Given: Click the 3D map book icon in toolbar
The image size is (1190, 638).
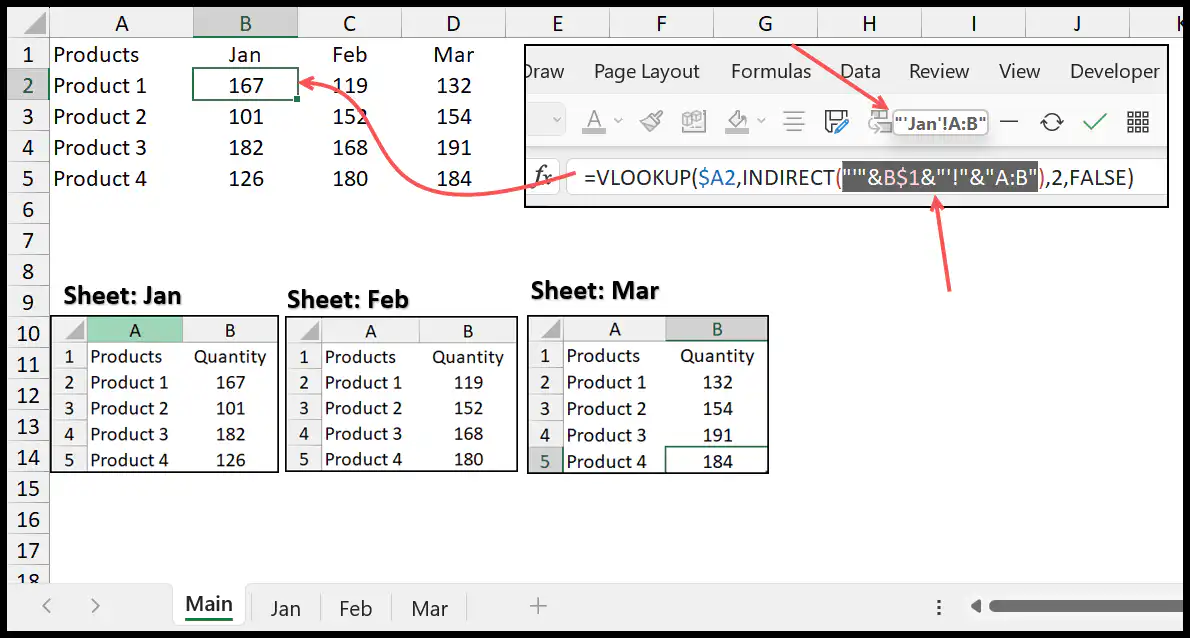Looking at the screenshot, I should [x=694, y=121].
